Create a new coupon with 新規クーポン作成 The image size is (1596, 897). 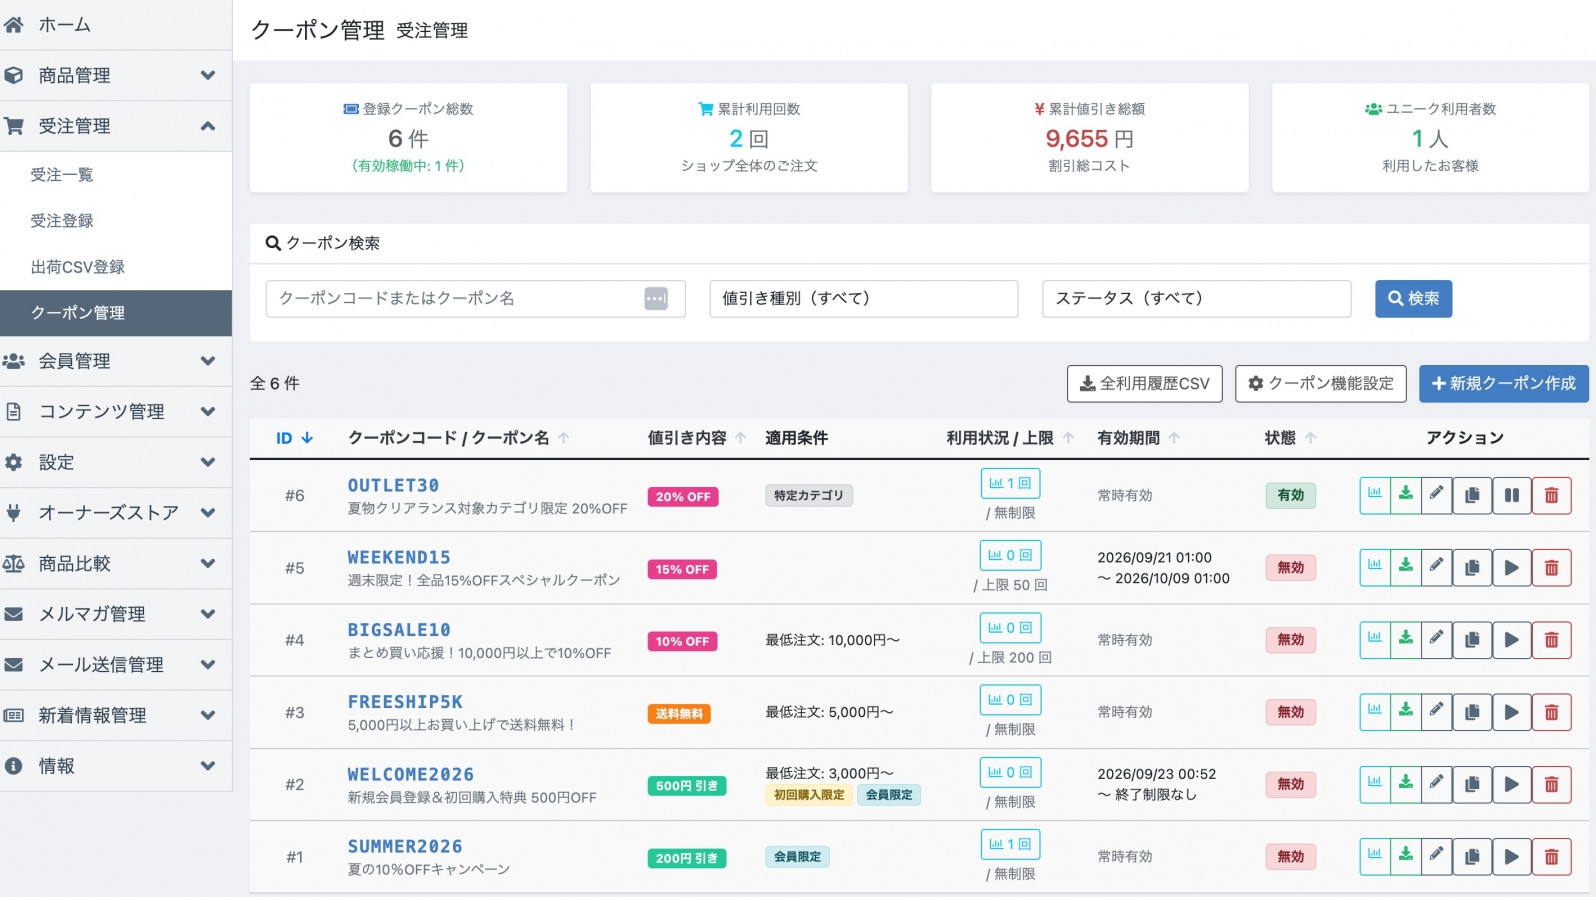pos(1503,383)
